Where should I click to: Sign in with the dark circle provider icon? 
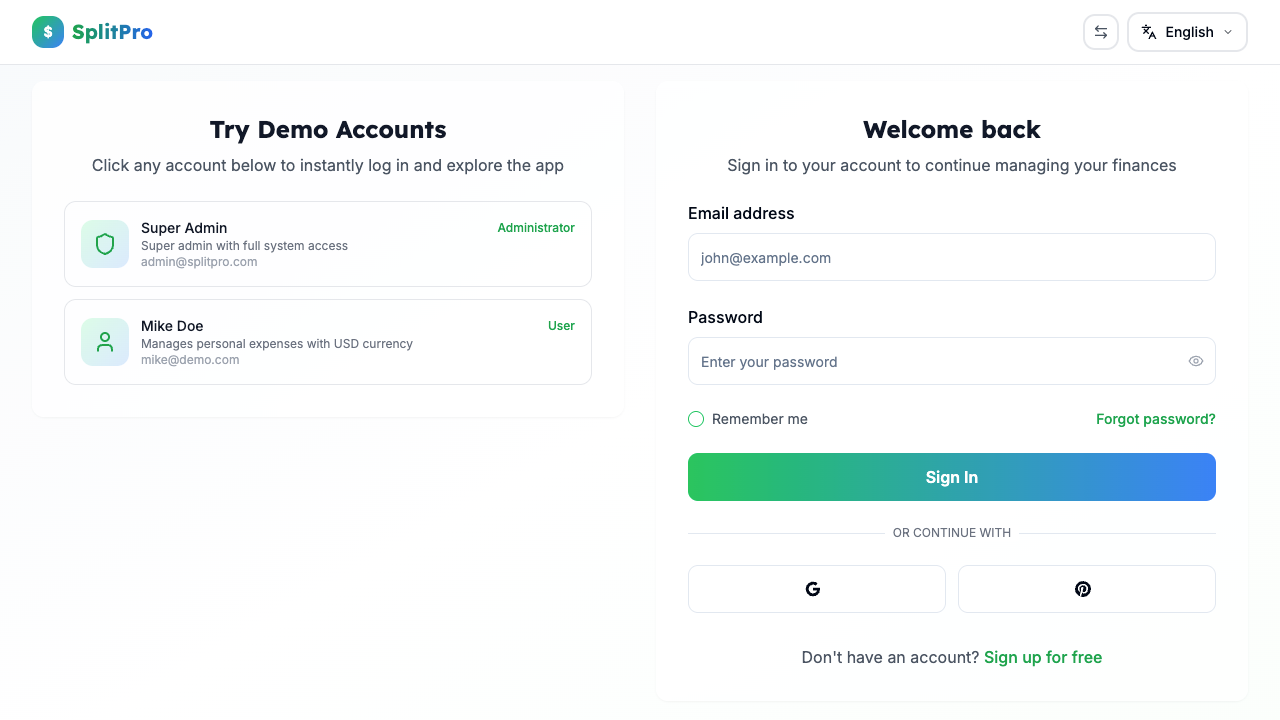coord(1086,589)
